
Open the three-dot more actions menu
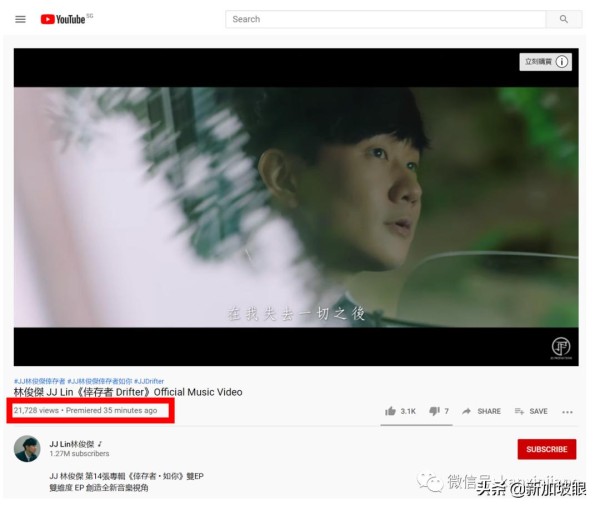[x=567, y=412]
